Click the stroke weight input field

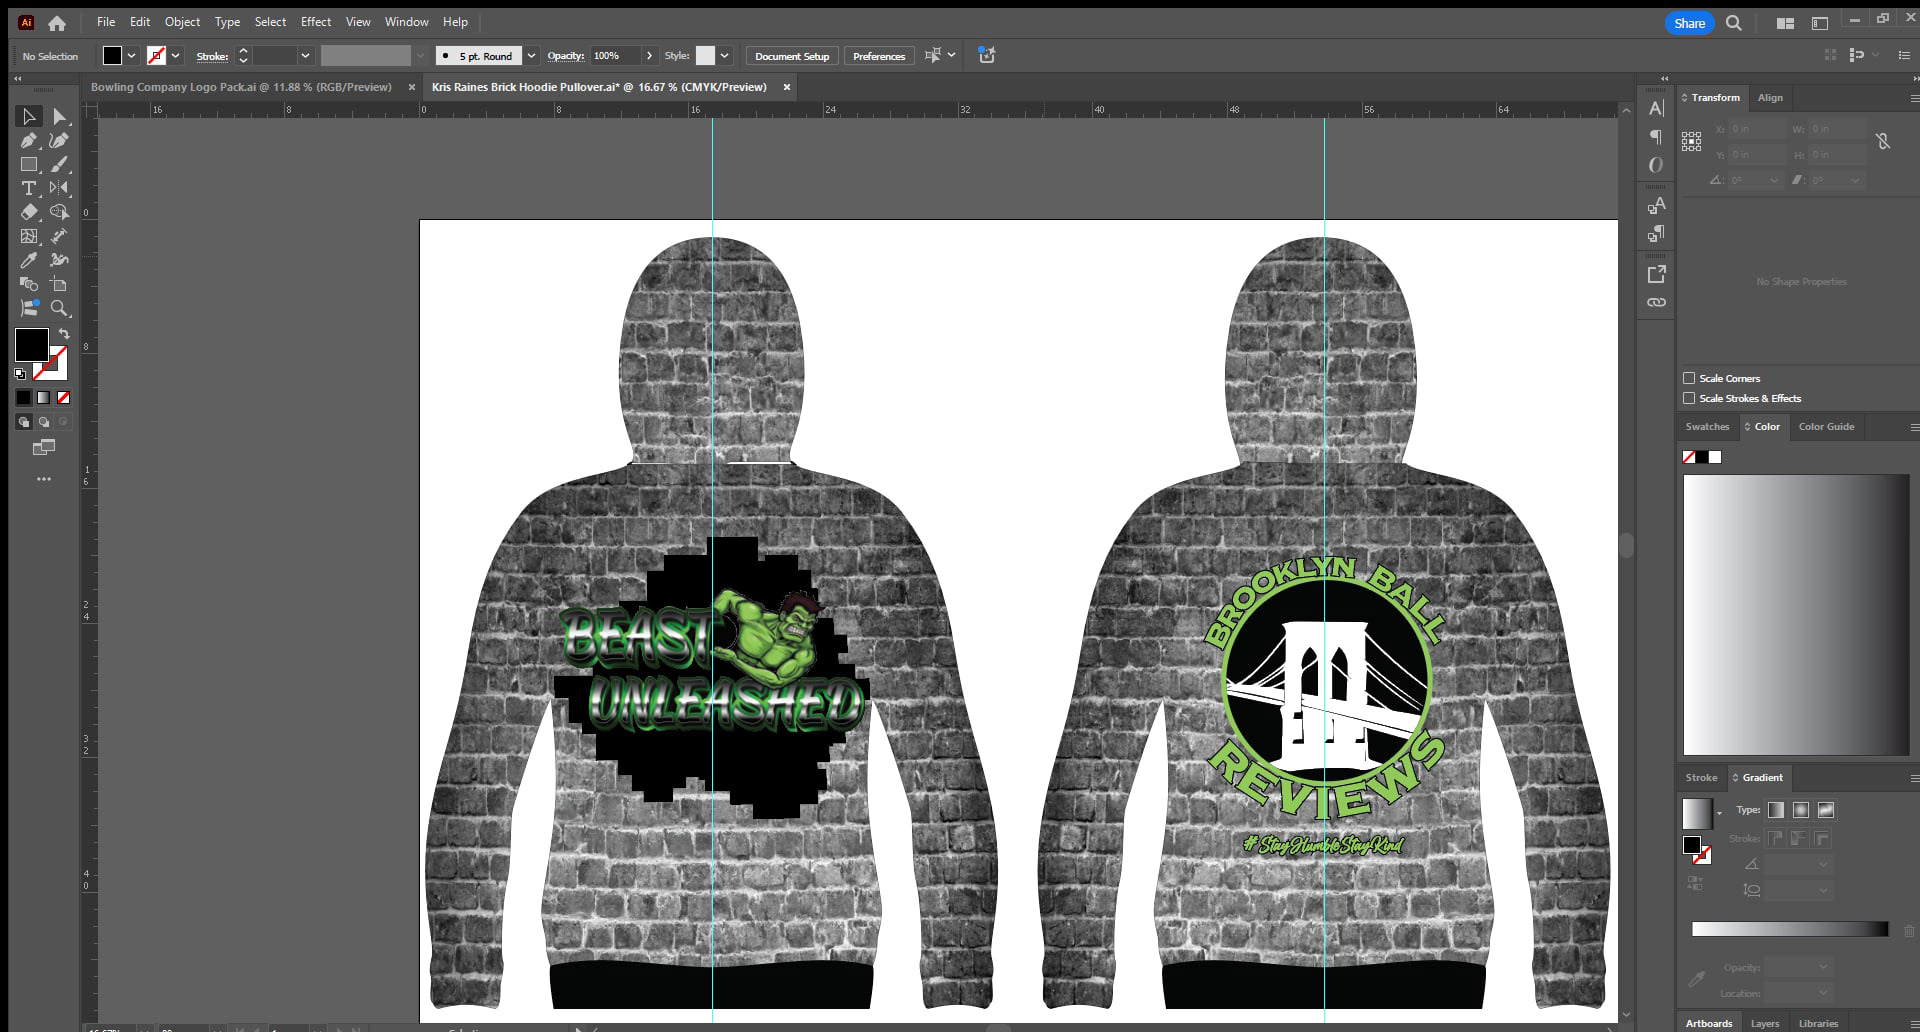275,56
